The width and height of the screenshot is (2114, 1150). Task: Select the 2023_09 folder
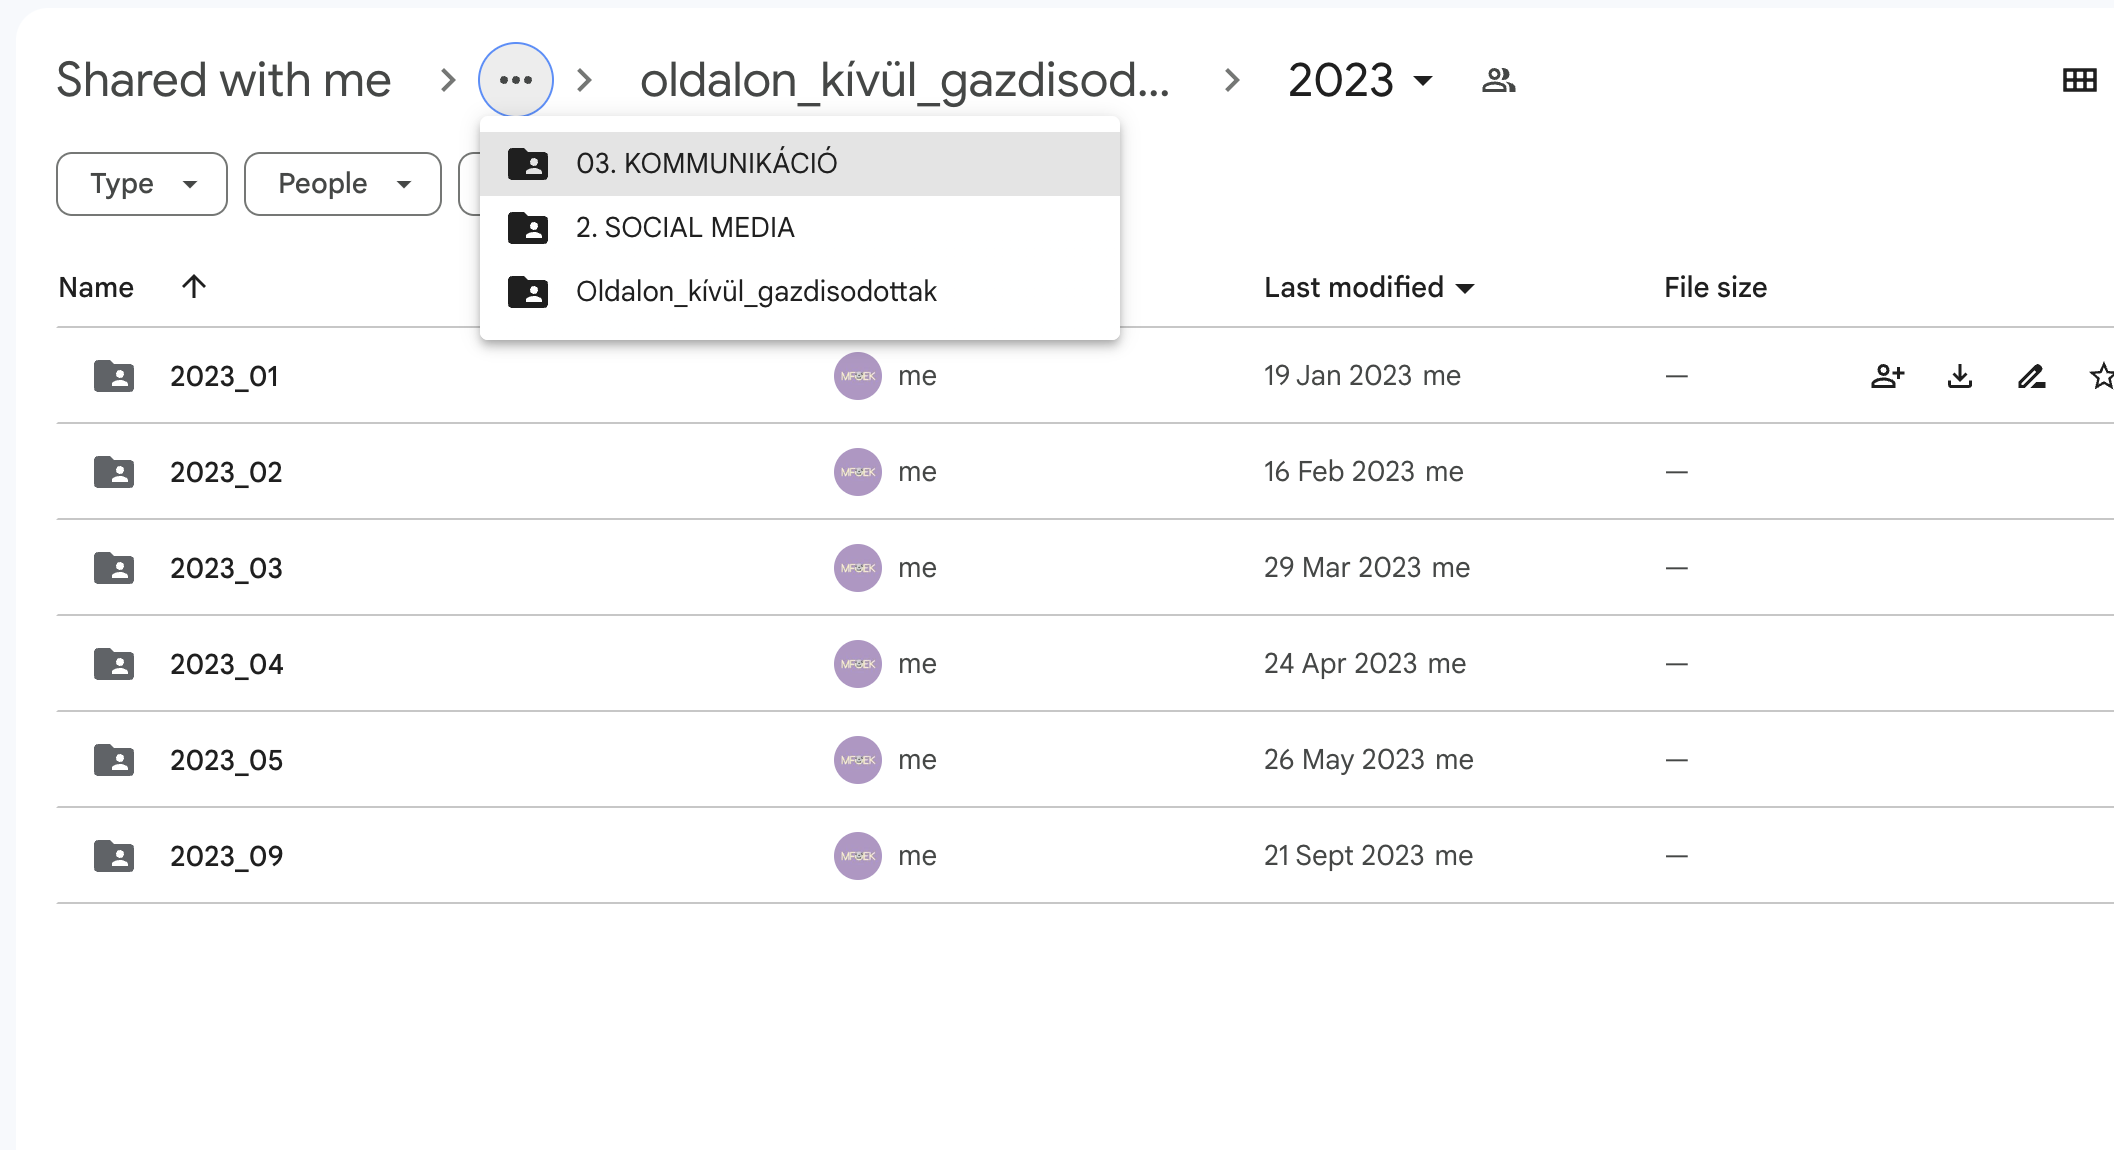coord(226,856)
